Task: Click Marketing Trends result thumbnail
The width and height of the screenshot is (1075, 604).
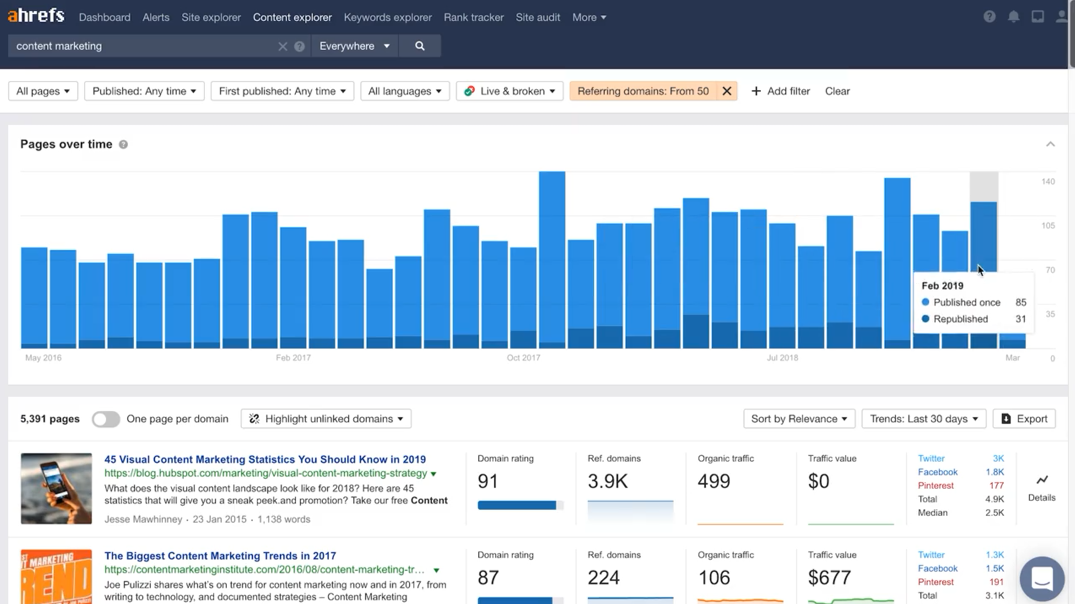Action: click(56, 577)
